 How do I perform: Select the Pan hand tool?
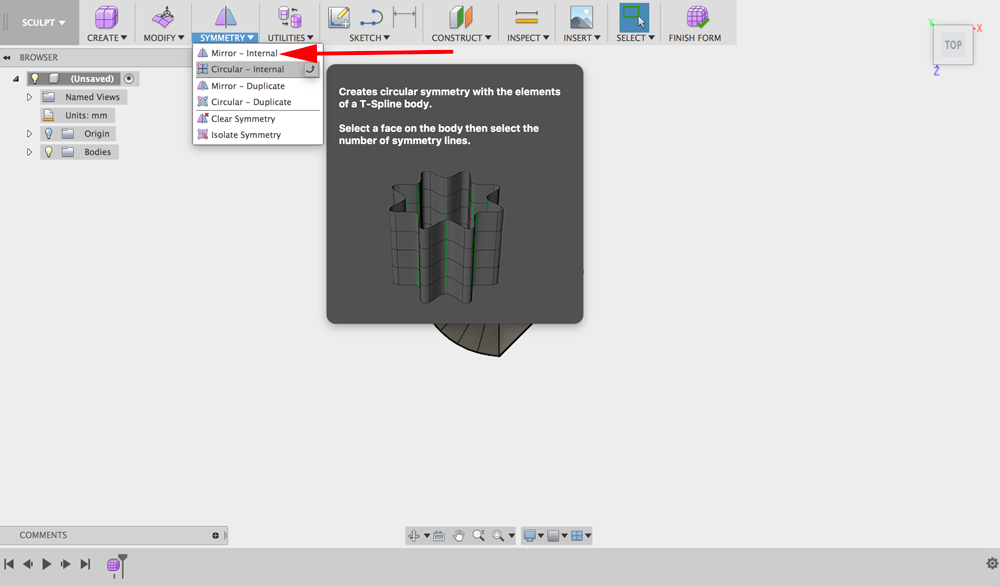459,536
